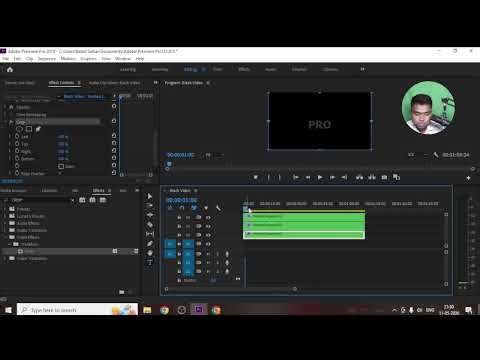Toggle the Bottom crop stopwatch animation
The height and width of the screenshot is (360, 480).
coord(17,159)
